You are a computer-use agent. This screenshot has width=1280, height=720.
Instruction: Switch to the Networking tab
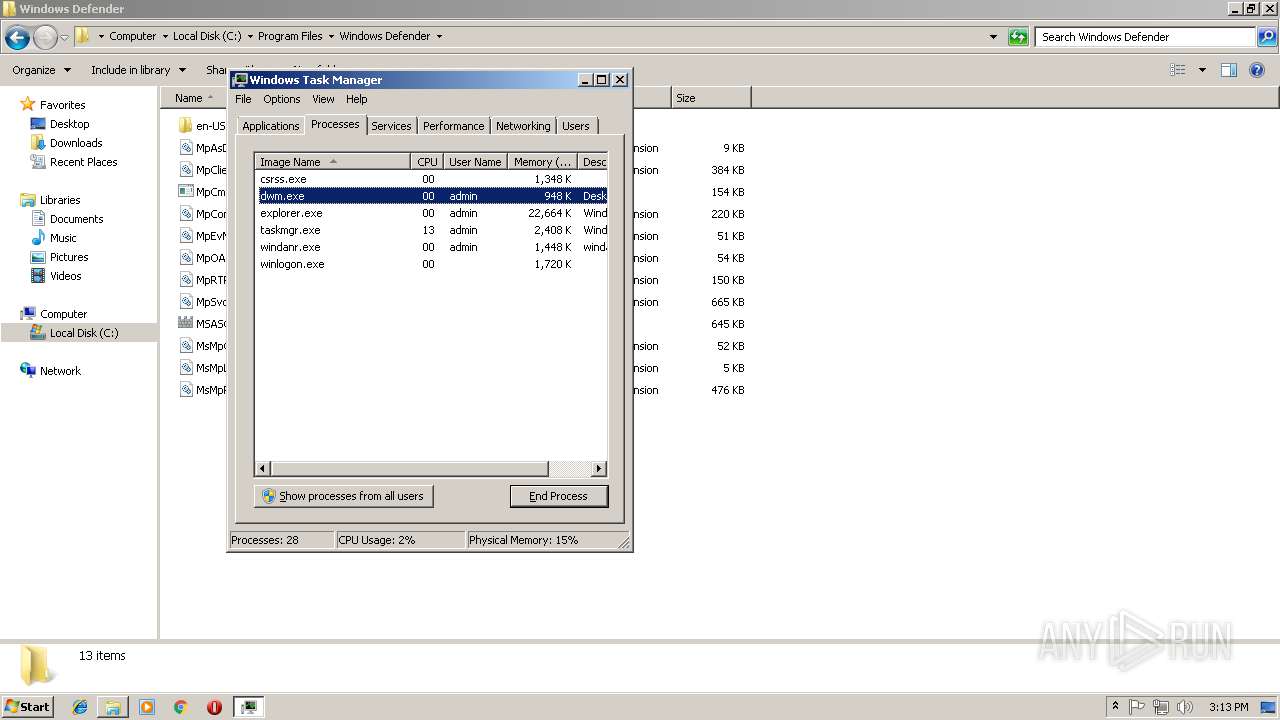(x=523, y=126)
